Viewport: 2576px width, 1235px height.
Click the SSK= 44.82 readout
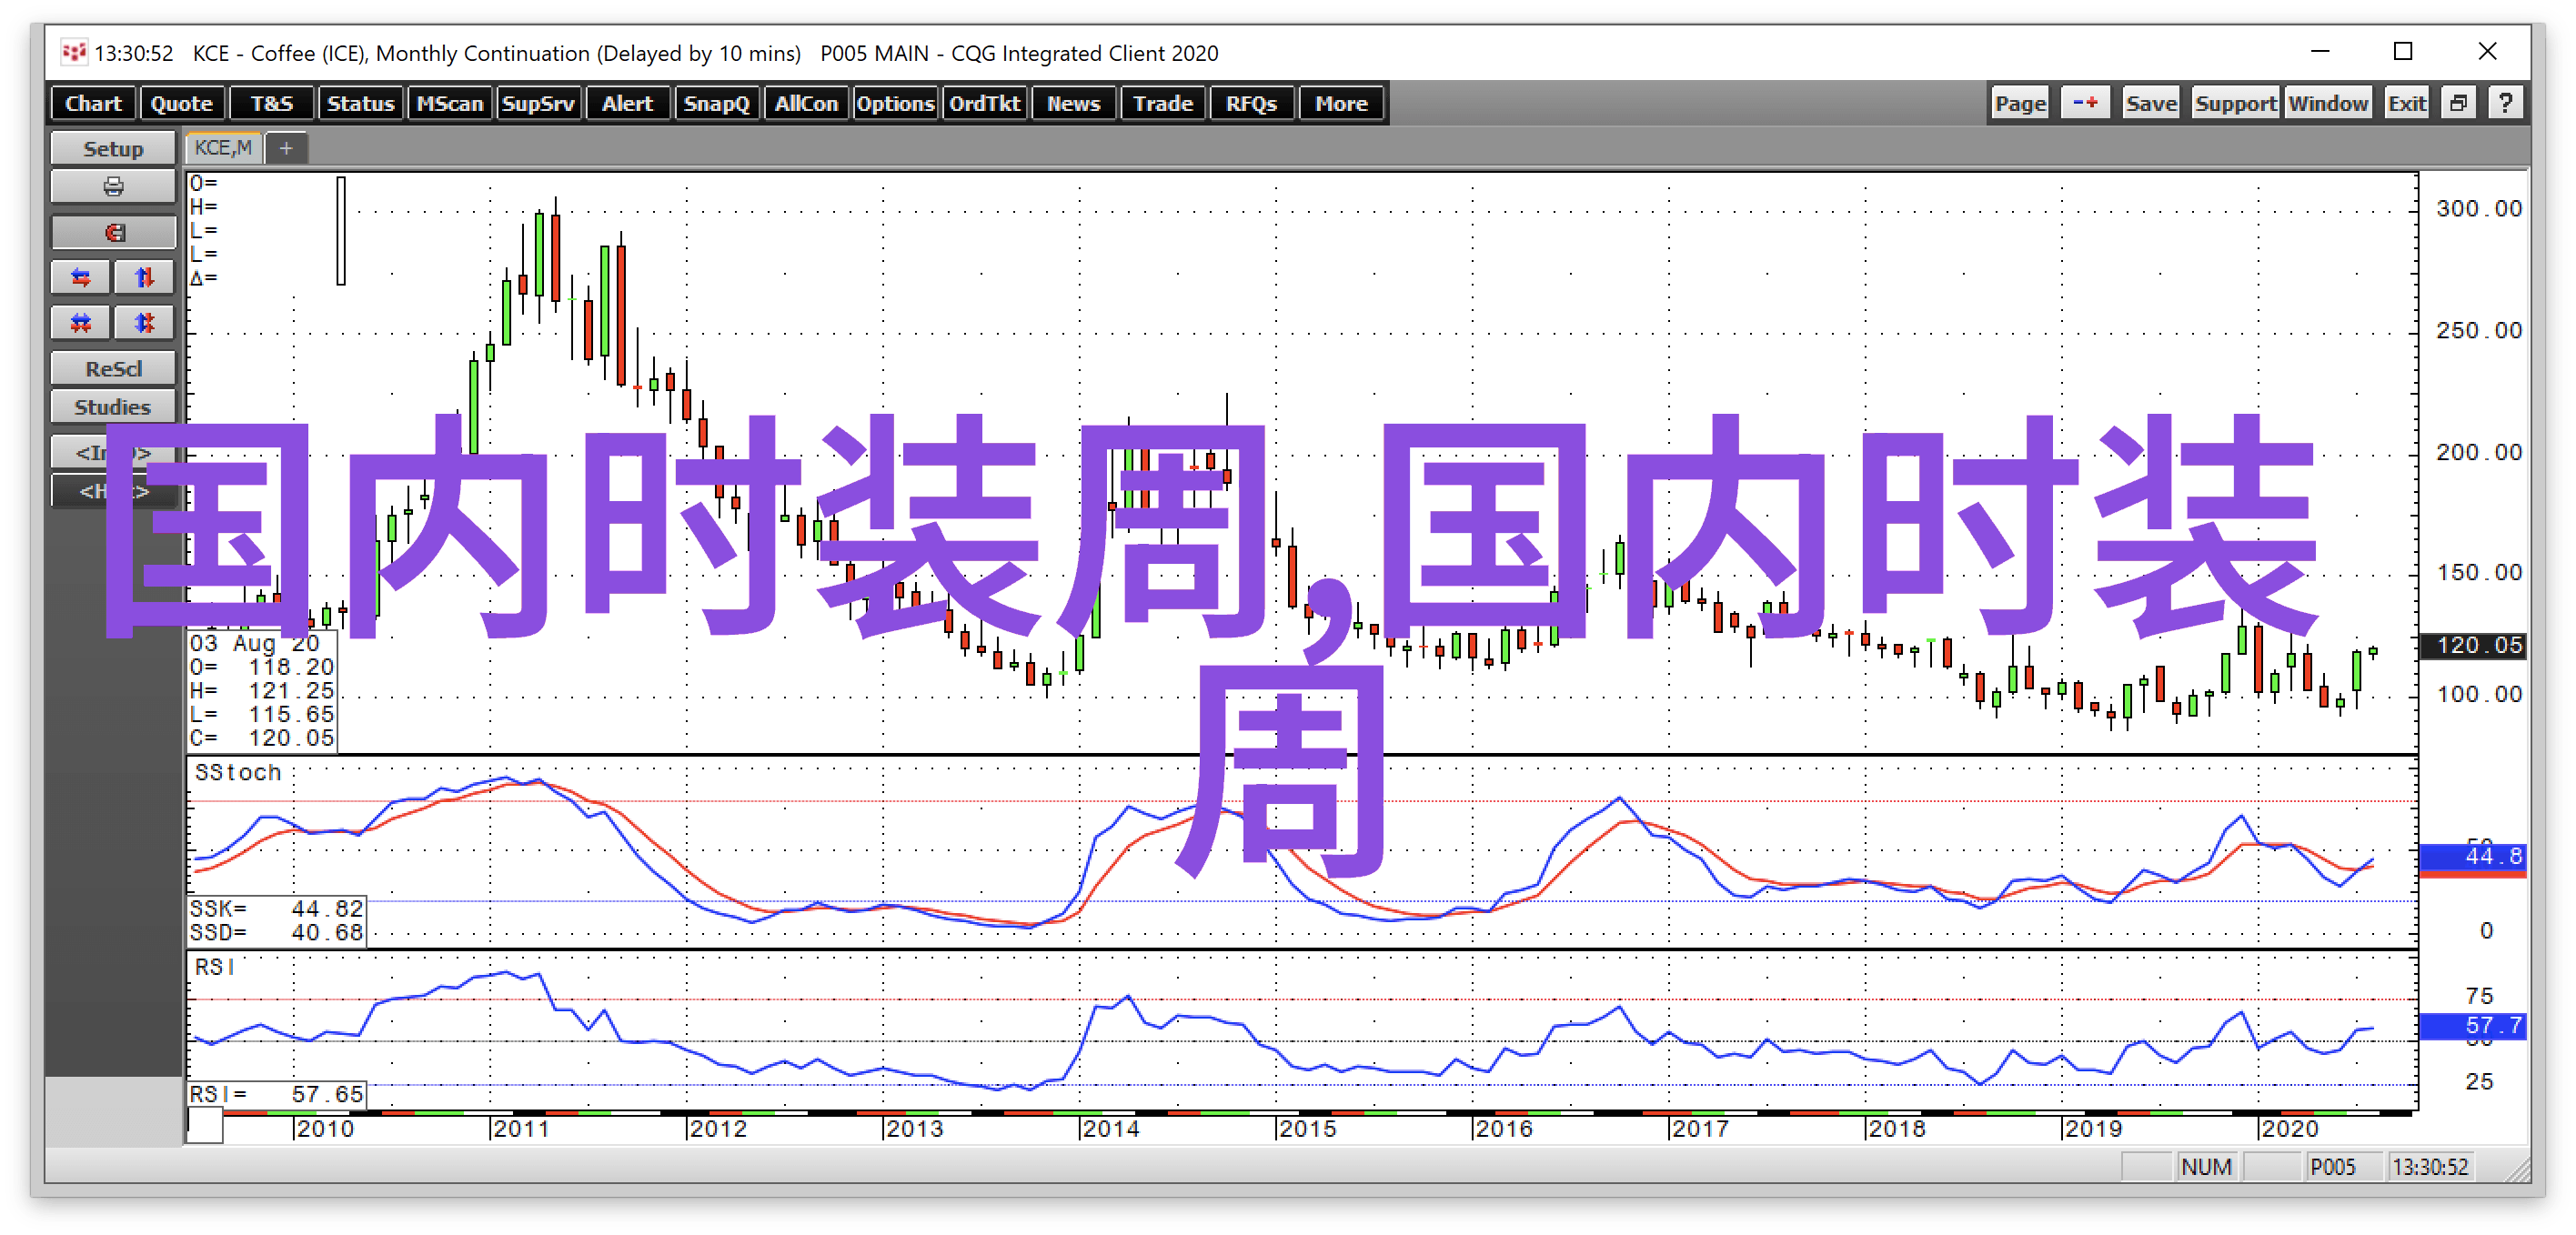coord(277,909)
